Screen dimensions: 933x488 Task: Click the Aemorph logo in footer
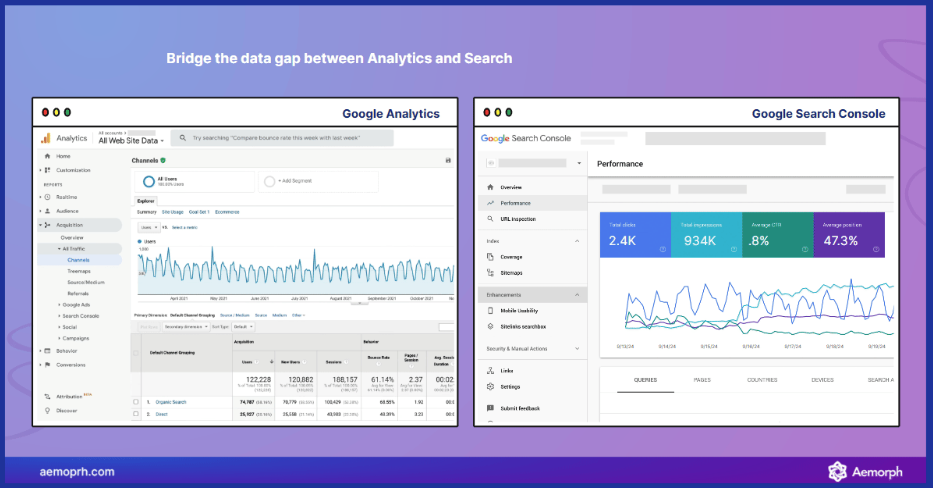click(865, 472)
